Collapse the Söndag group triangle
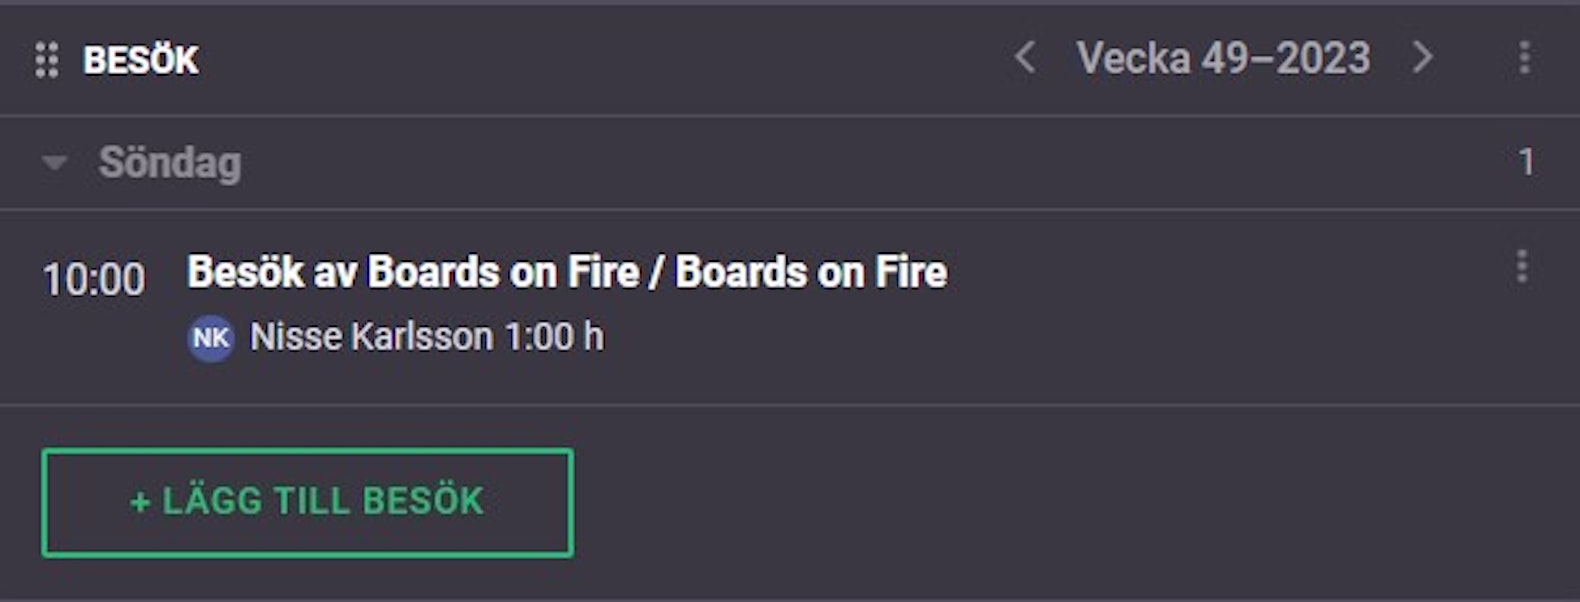 click(54, 162)
